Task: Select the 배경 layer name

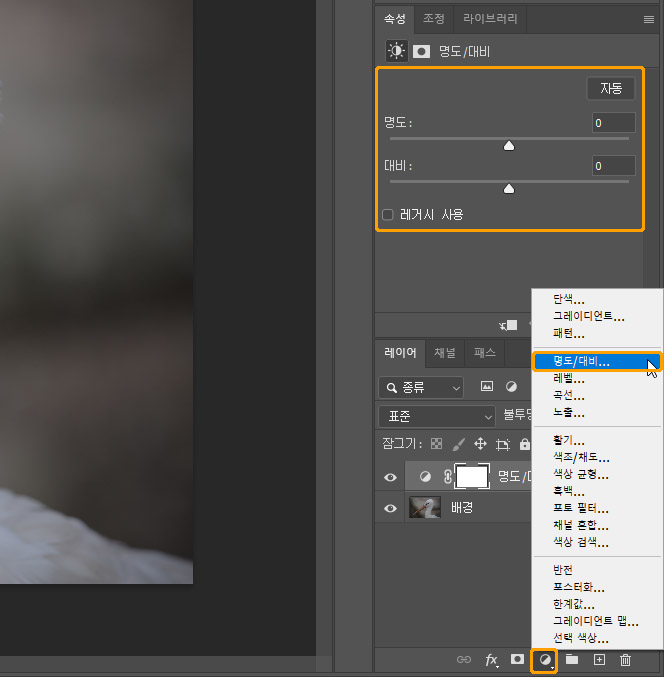Action: (462, 508)
